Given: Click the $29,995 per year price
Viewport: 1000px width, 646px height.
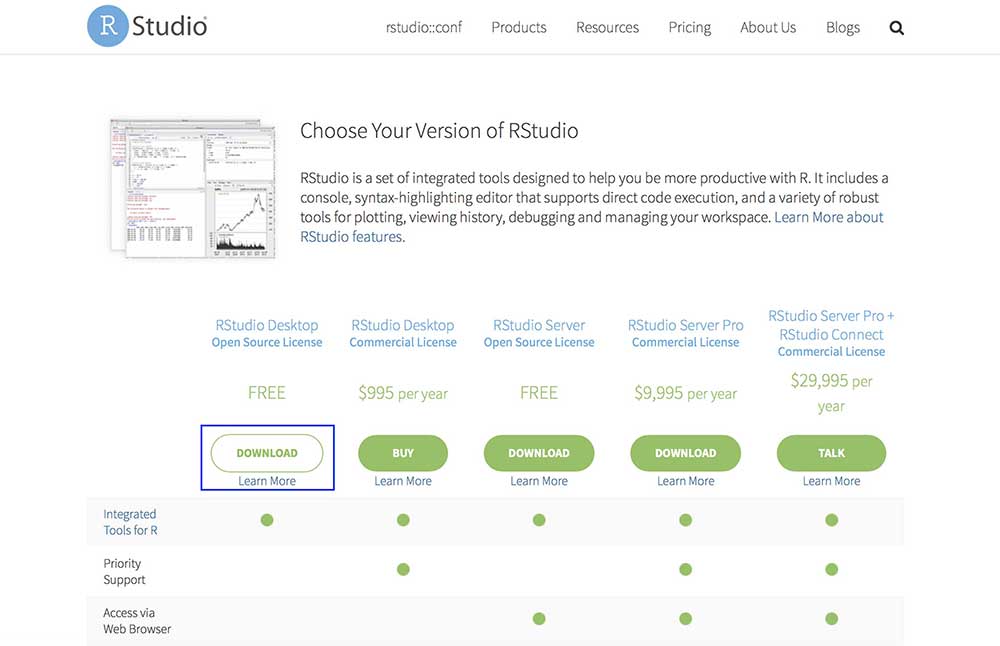Looking at the screenshot, I should (831, 393).
